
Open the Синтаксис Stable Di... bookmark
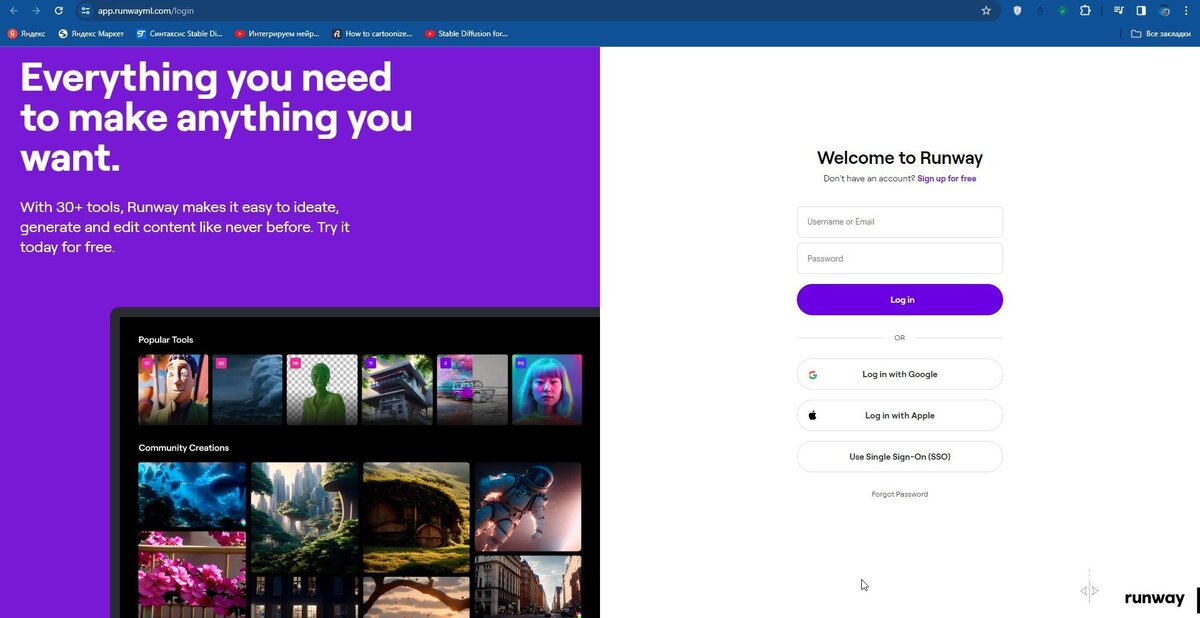180,33
